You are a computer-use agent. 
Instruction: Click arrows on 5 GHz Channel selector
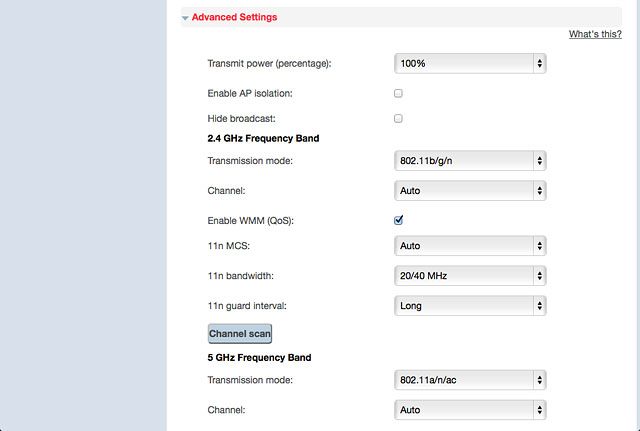tap(540, 410)
